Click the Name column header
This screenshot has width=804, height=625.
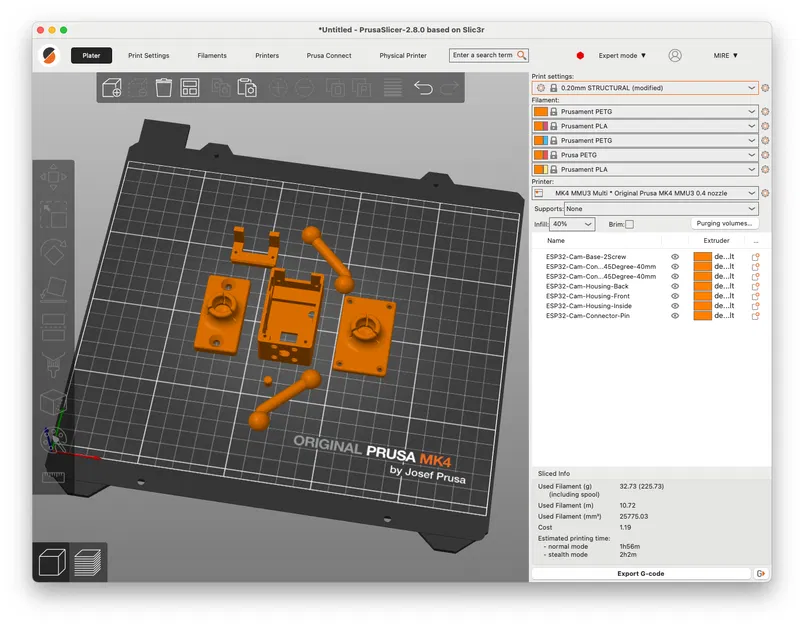click(x=556, y=240)
